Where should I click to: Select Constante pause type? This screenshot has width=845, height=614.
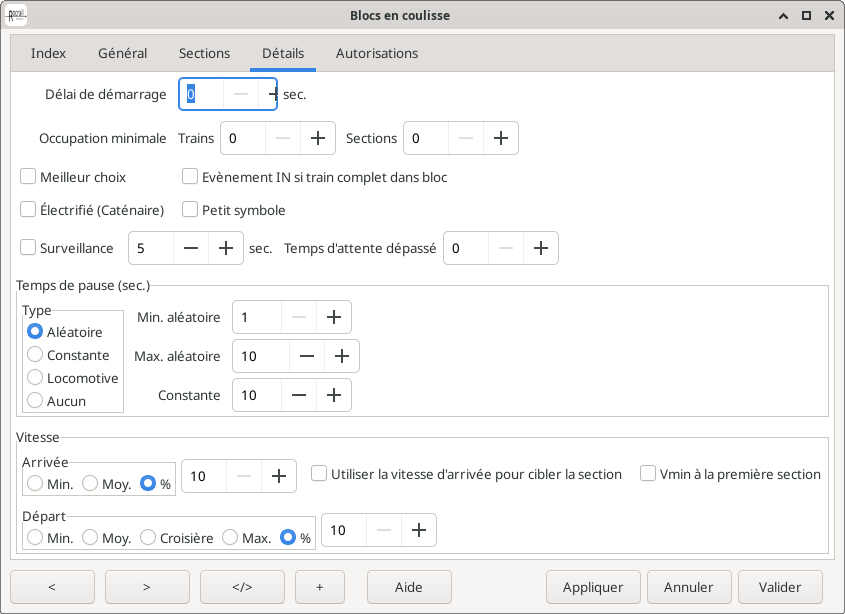(36, 355)
